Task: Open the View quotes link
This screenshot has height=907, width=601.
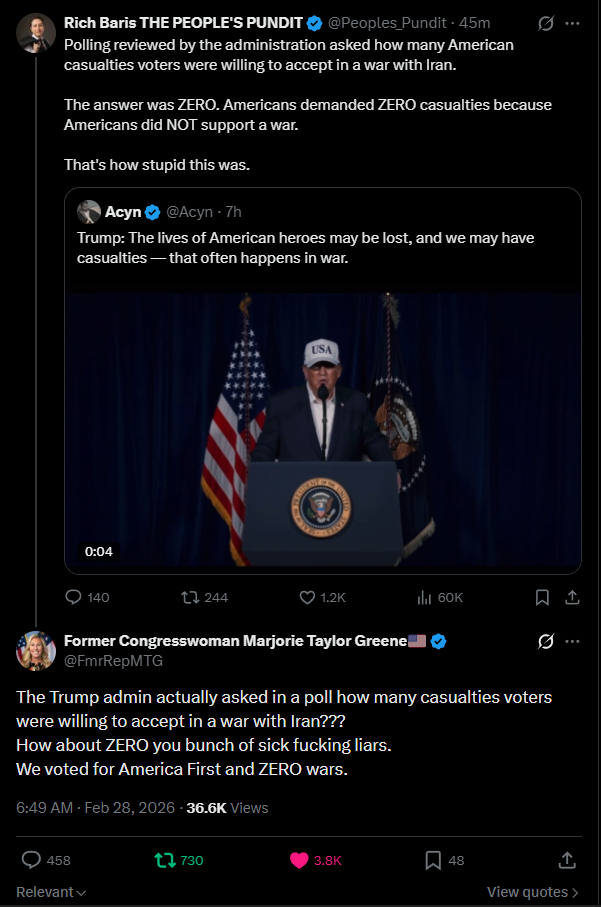Action: click(x=532, y=892)
